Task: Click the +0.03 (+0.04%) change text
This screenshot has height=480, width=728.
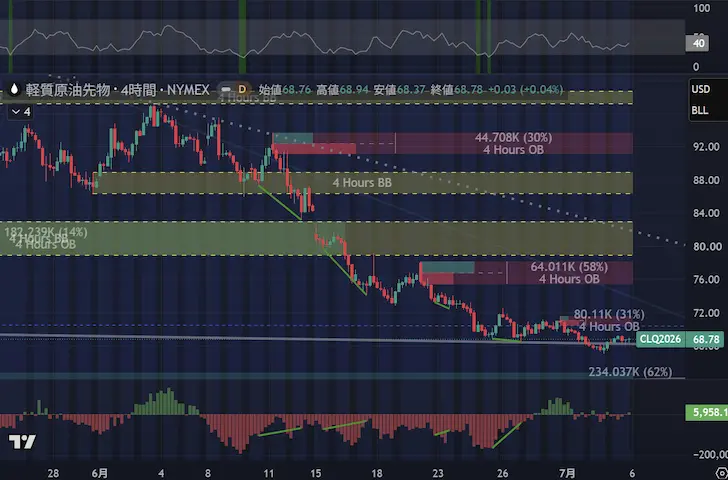Action: [525, 89]
